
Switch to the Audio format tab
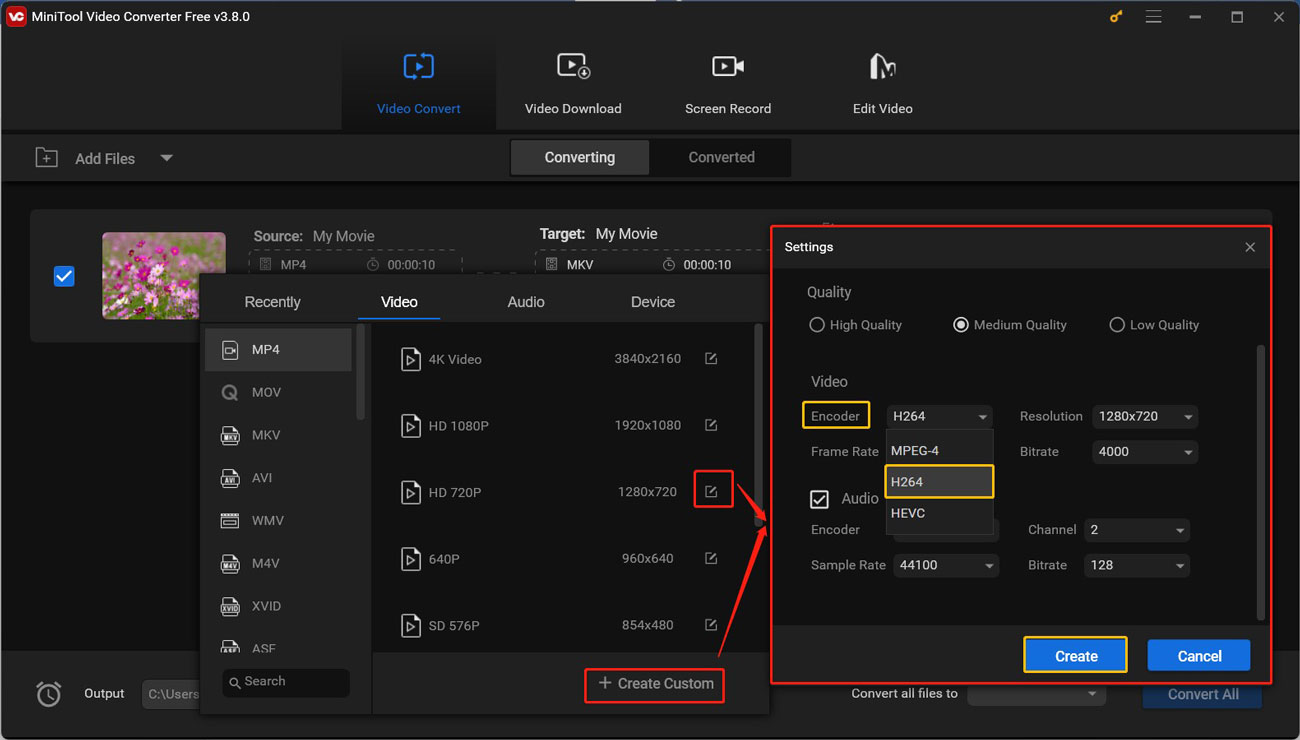coord(526,302)
